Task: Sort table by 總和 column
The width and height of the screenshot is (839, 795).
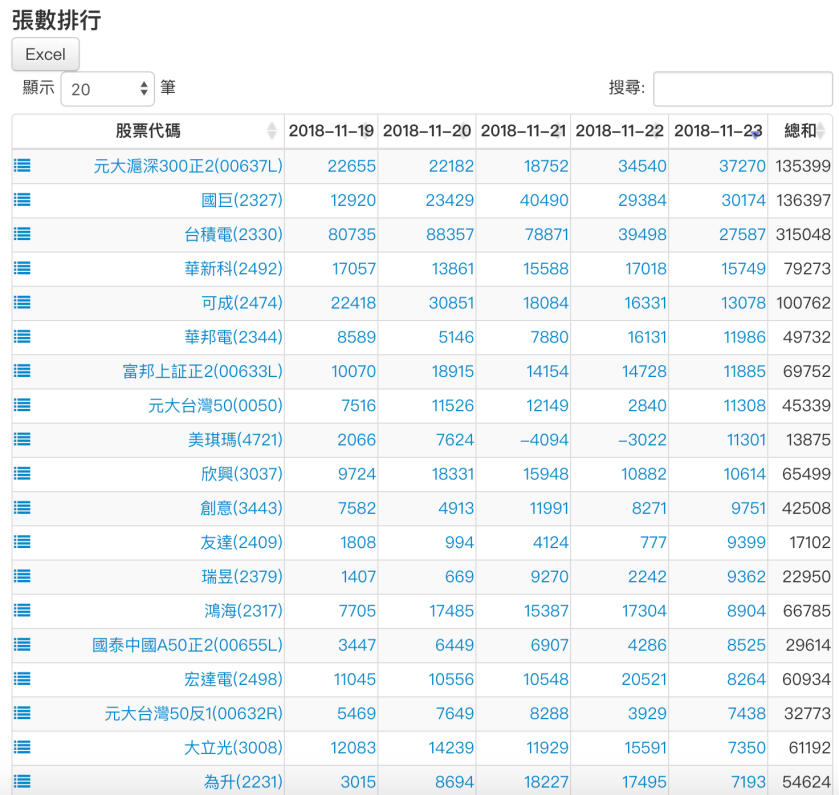Action: coord(800,131)
